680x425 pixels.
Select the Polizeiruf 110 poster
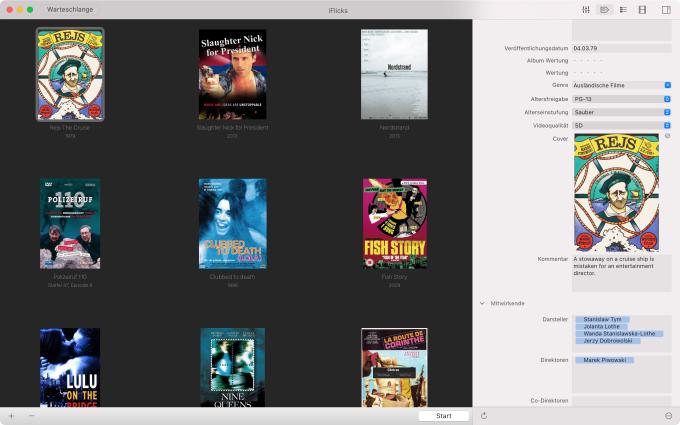[70, 223]
